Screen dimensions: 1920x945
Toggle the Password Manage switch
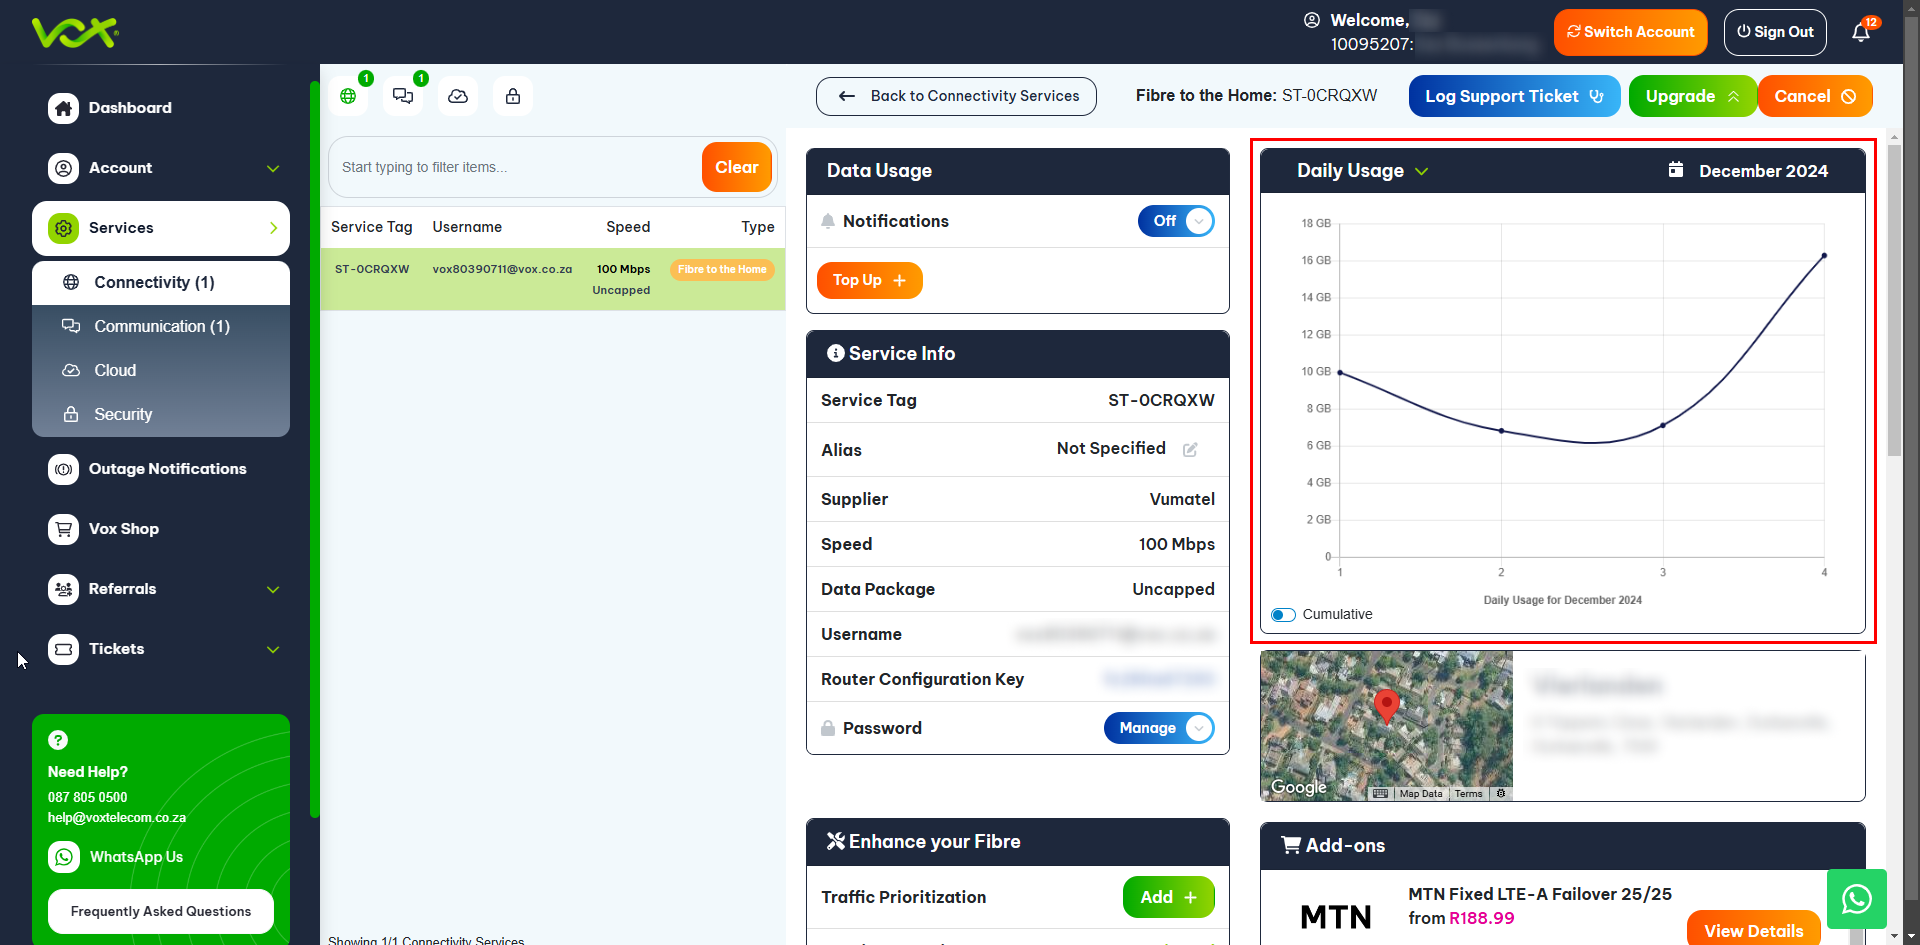(x=1159, y=728)
